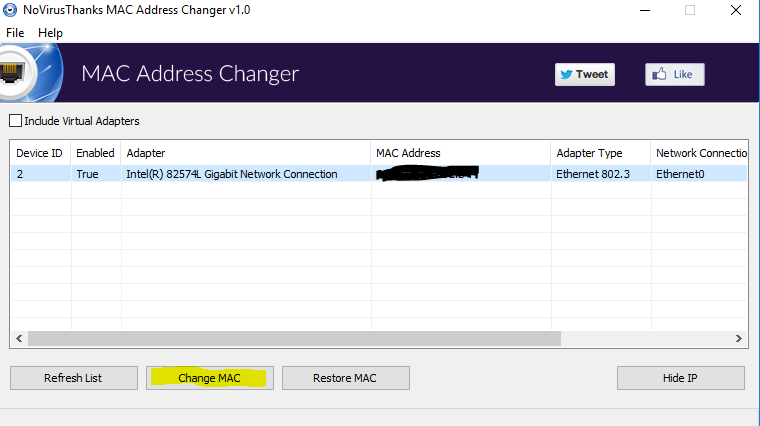Click the Hide IP button
The width and height of the screenshot is (760, 426).
pyautogui.click(x=681, y=378)
